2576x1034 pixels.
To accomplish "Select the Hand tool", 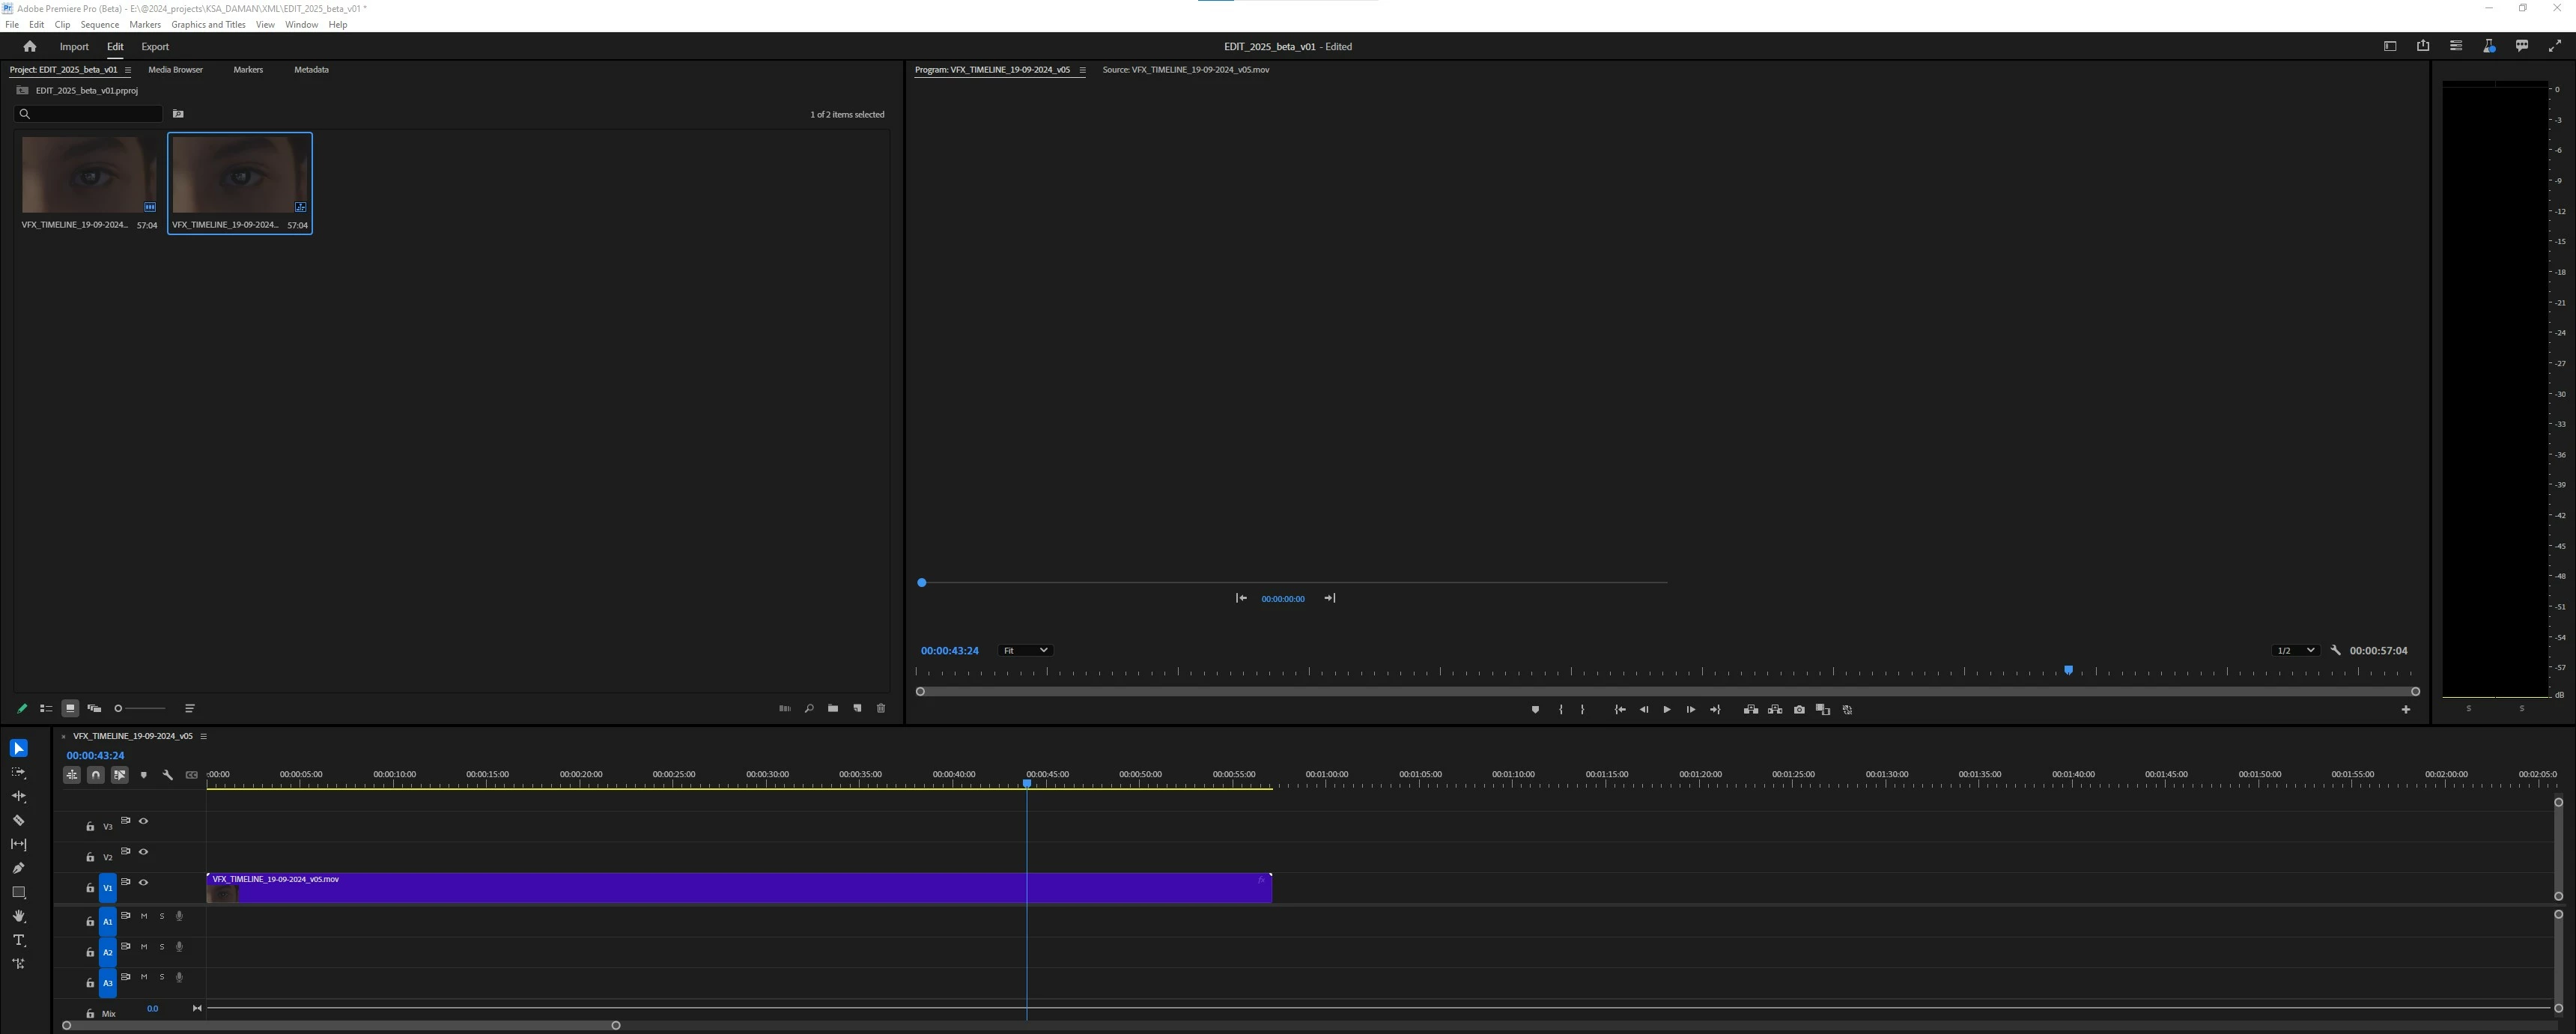I will pyautogui.click(x=18, y=916).
